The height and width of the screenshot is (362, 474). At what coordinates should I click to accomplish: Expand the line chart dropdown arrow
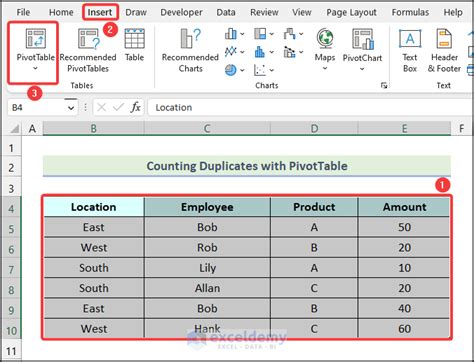click(x=242, y=52)
